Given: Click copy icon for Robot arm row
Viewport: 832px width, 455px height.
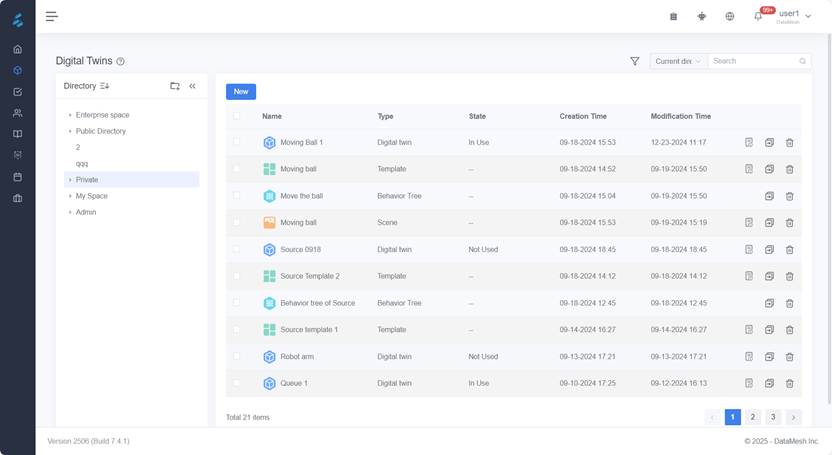Looking at the screenshot, I should (x=769, y=356).
